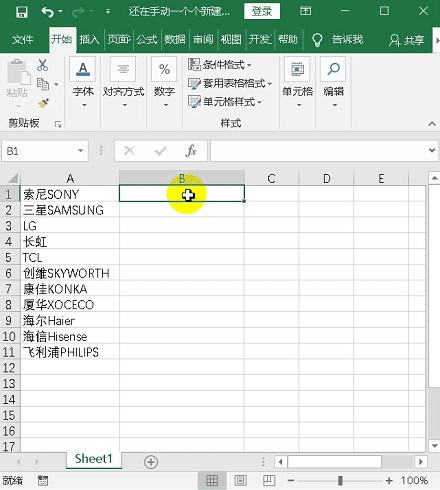The height and width of the screenshot is (490, 440).
Task: Collapse the ribbon with the chevron
Action: (432, 124)
